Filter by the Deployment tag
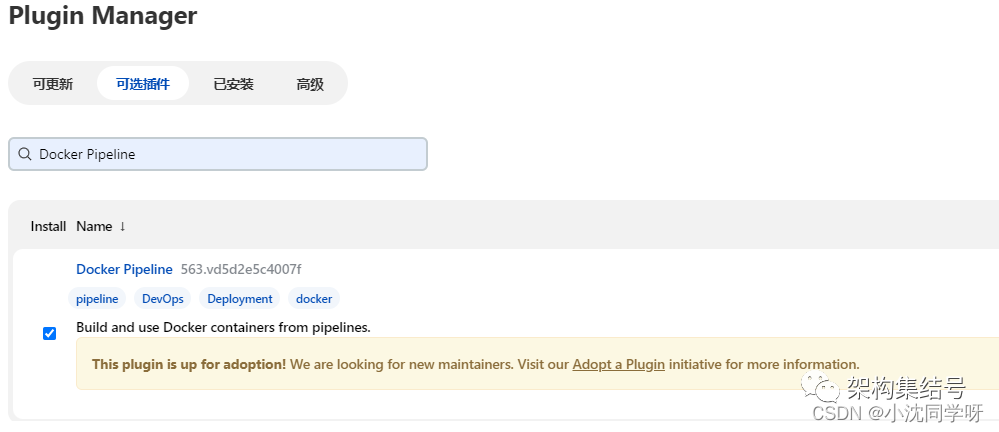The image size is (999, 432). point(240,299)
